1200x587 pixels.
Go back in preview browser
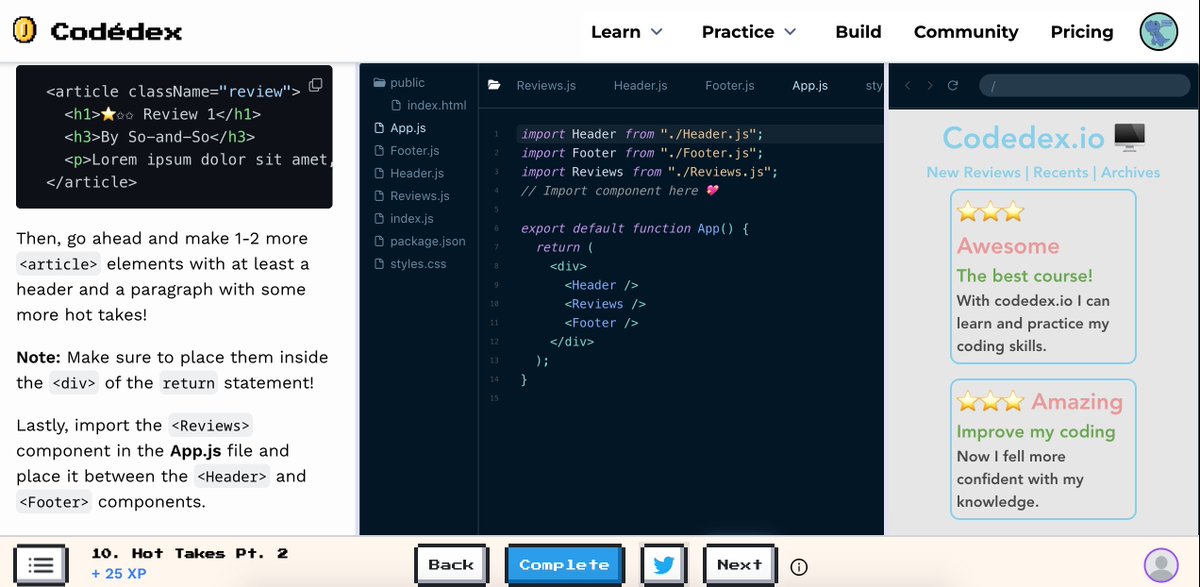tap(908, 86)
